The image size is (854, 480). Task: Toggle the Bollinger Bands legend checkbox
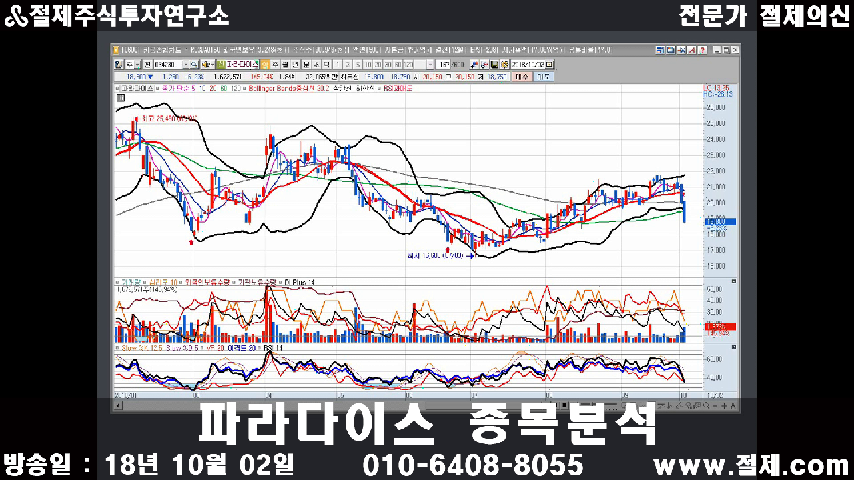click(x=244, y=88)
